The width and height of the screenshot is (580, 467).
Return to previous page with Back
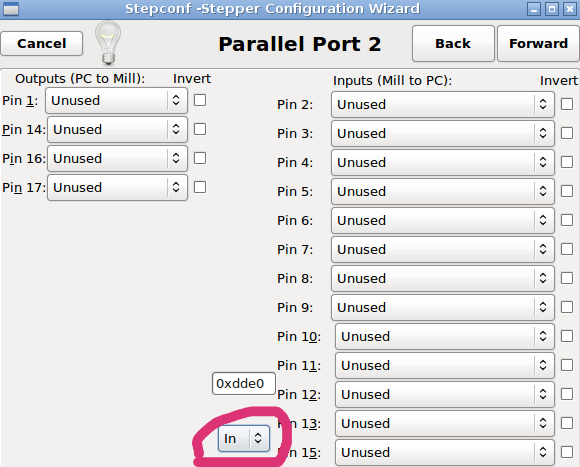coord(453,44)
